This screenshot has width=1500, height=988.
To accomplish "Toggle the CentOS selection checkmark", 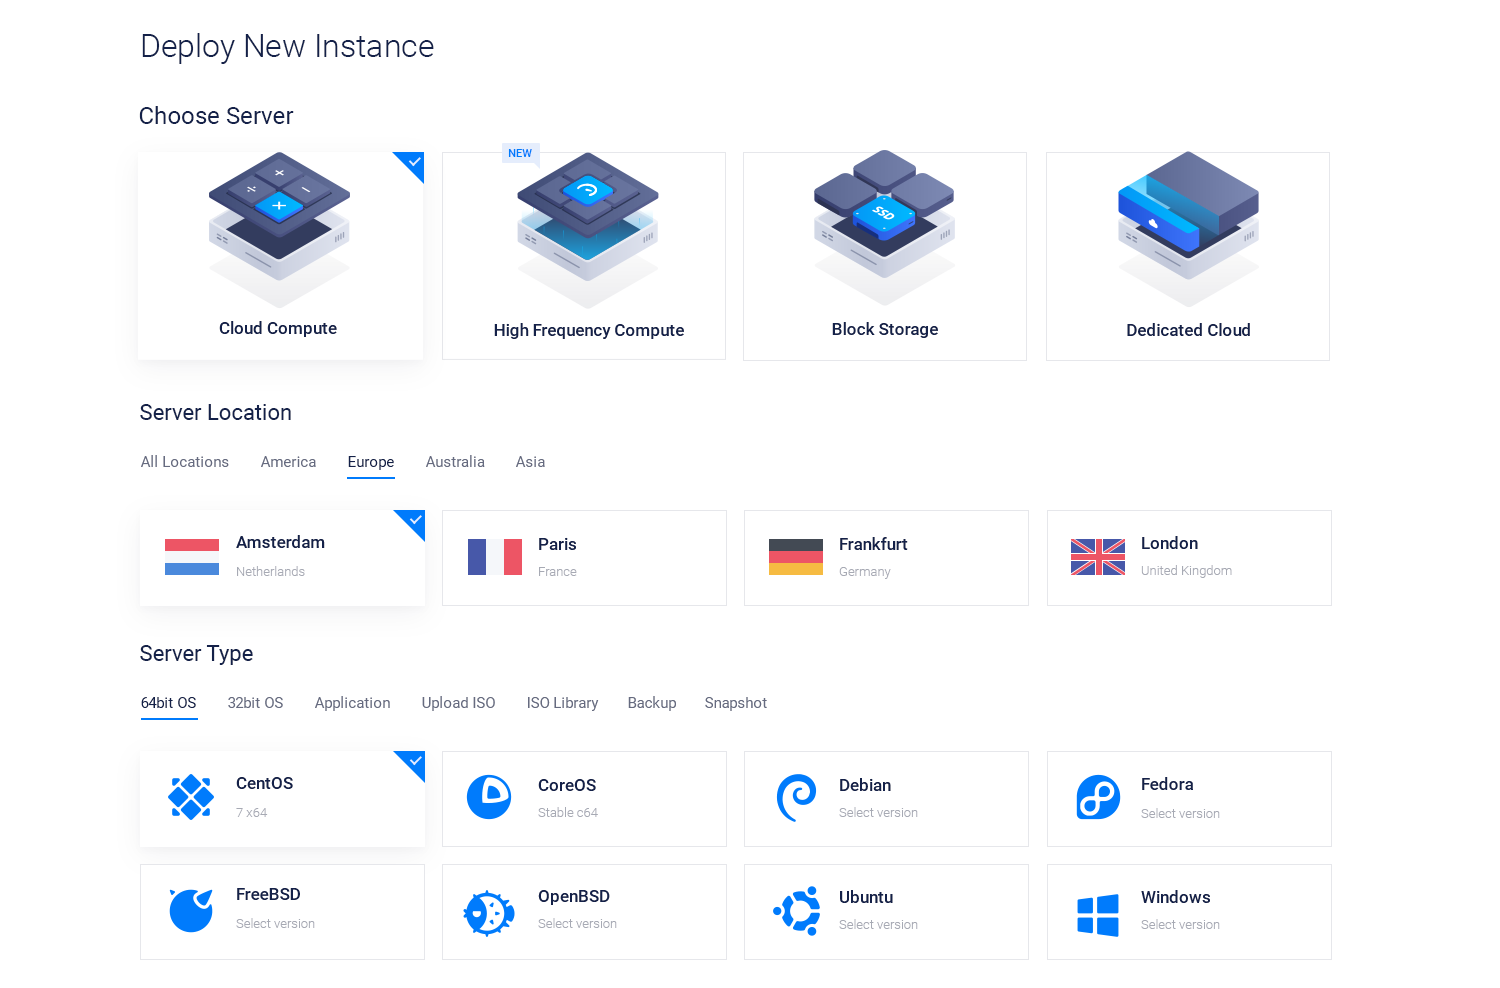I will click(x=414, y=762).
